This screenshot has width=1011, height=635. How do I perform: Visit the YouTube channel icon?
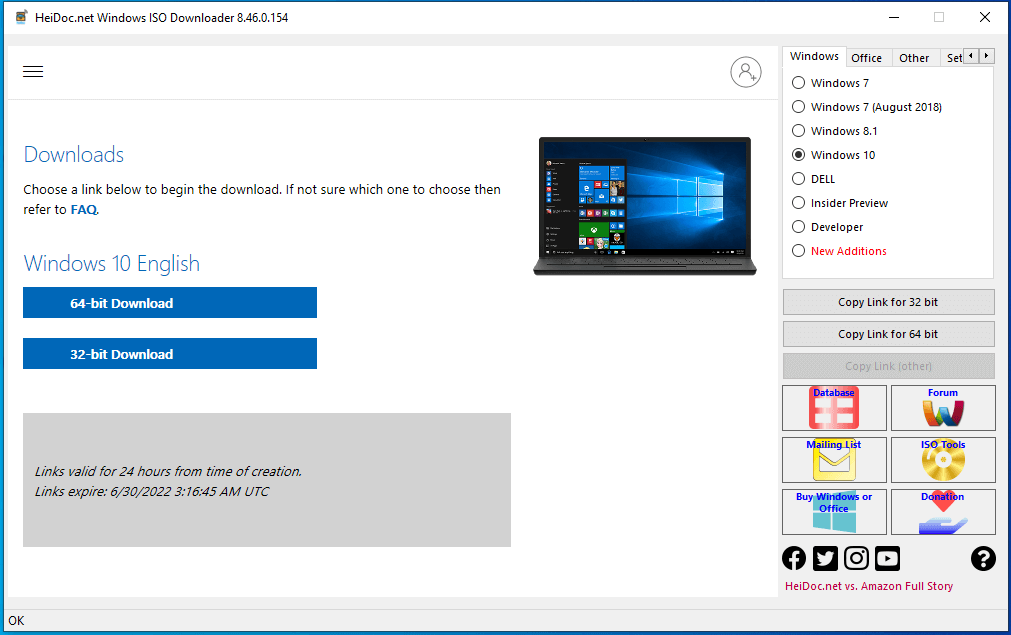(887, 558)
